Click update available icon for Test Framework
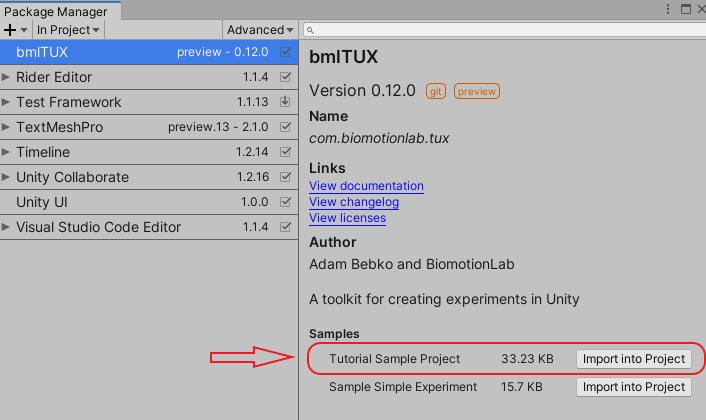The width and height of the screenshot is (706, 420). click(x=285, y=102)
